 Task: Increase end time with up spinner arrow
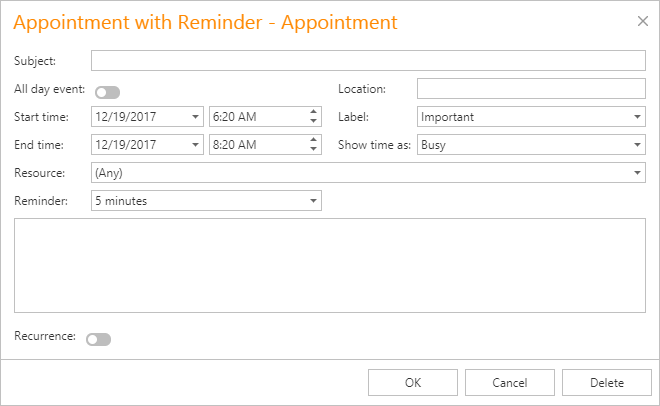pos(314,140)
